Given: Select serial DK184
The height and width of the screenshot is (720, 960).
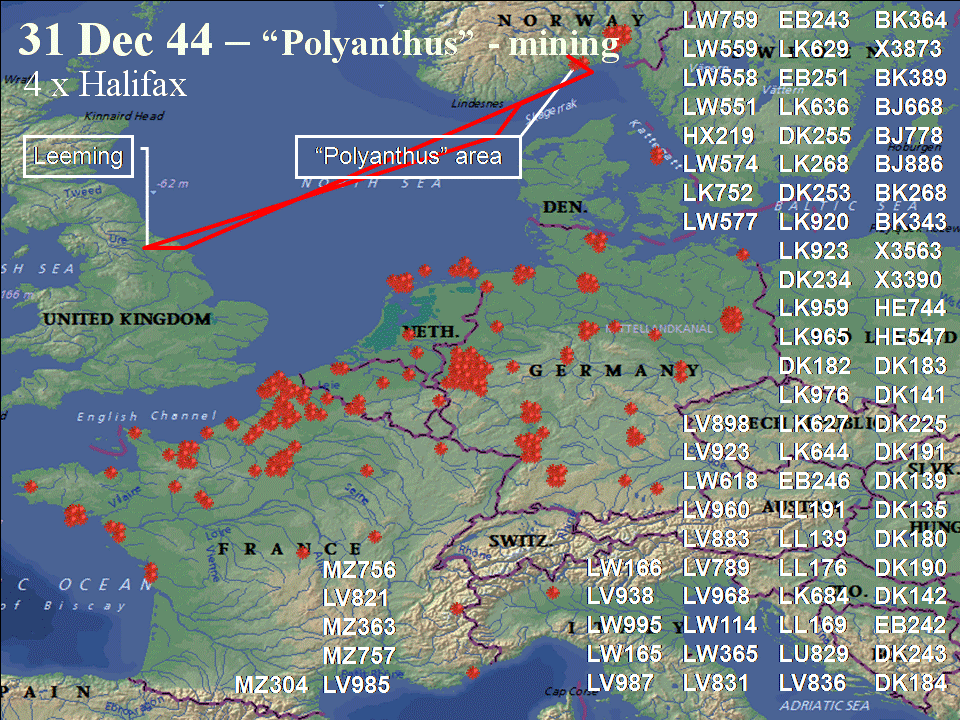Looking at the screenshot, I should [910, 683].
